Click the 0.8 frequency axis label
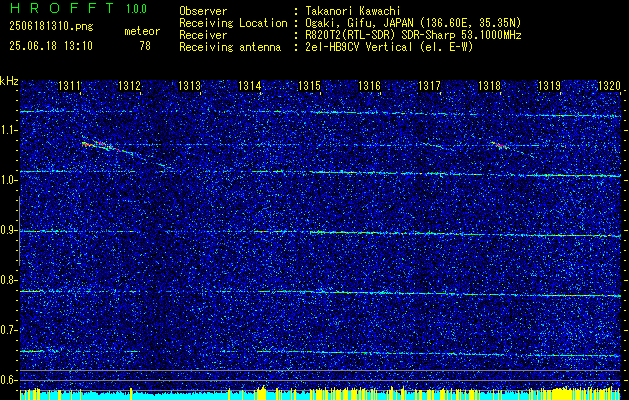629x400 pixels. 8,280
